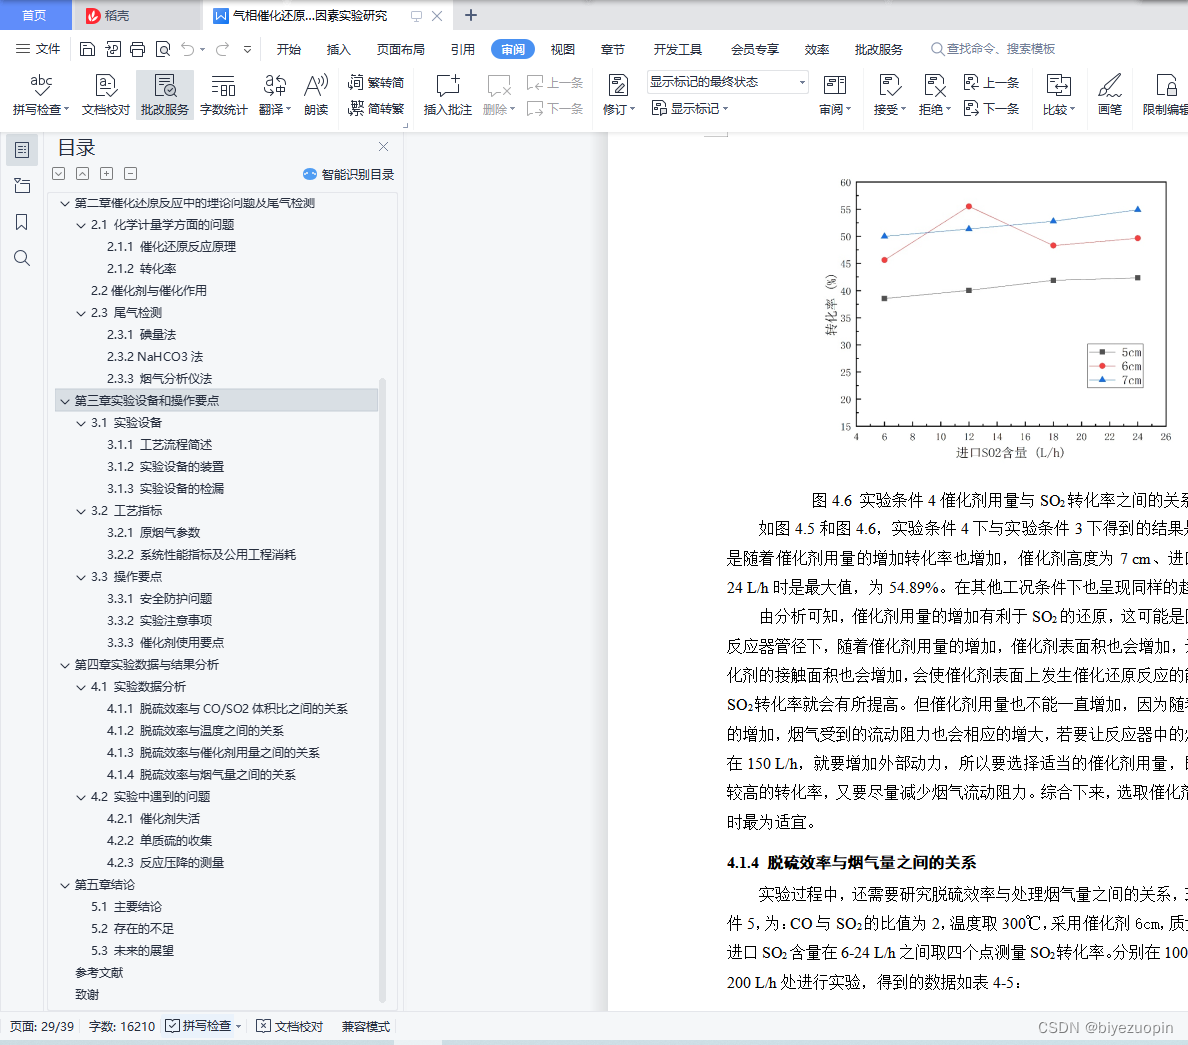The height and width of the screenshot is (1045, 1188).
Task: Open the 比较 compare documents tool
Action: coord(1058,95)
